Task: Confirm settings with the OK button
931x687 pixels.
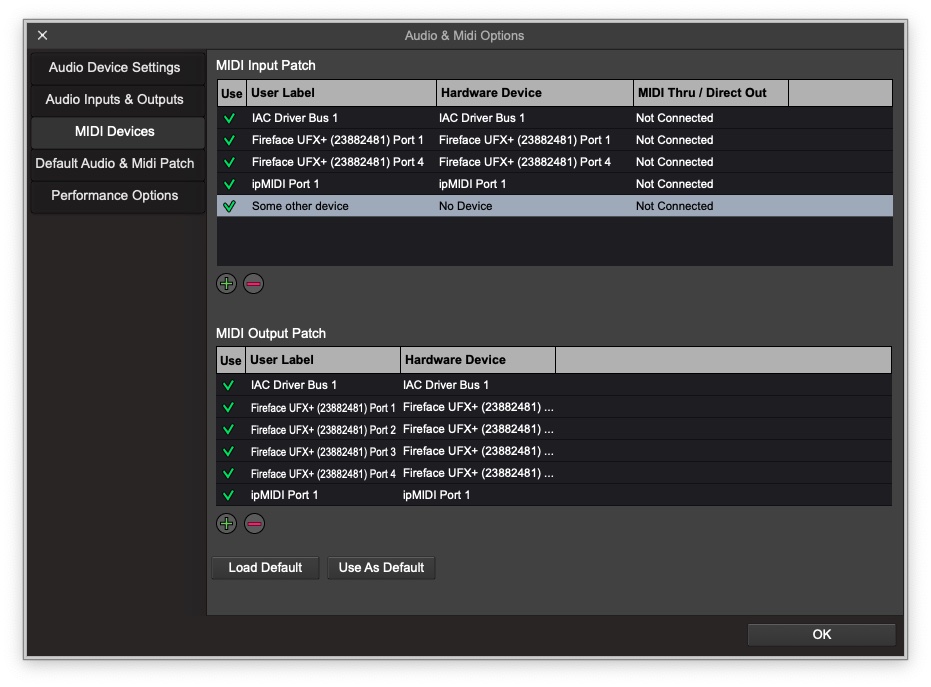Action: pyautogui.click(x=820, y=634)
